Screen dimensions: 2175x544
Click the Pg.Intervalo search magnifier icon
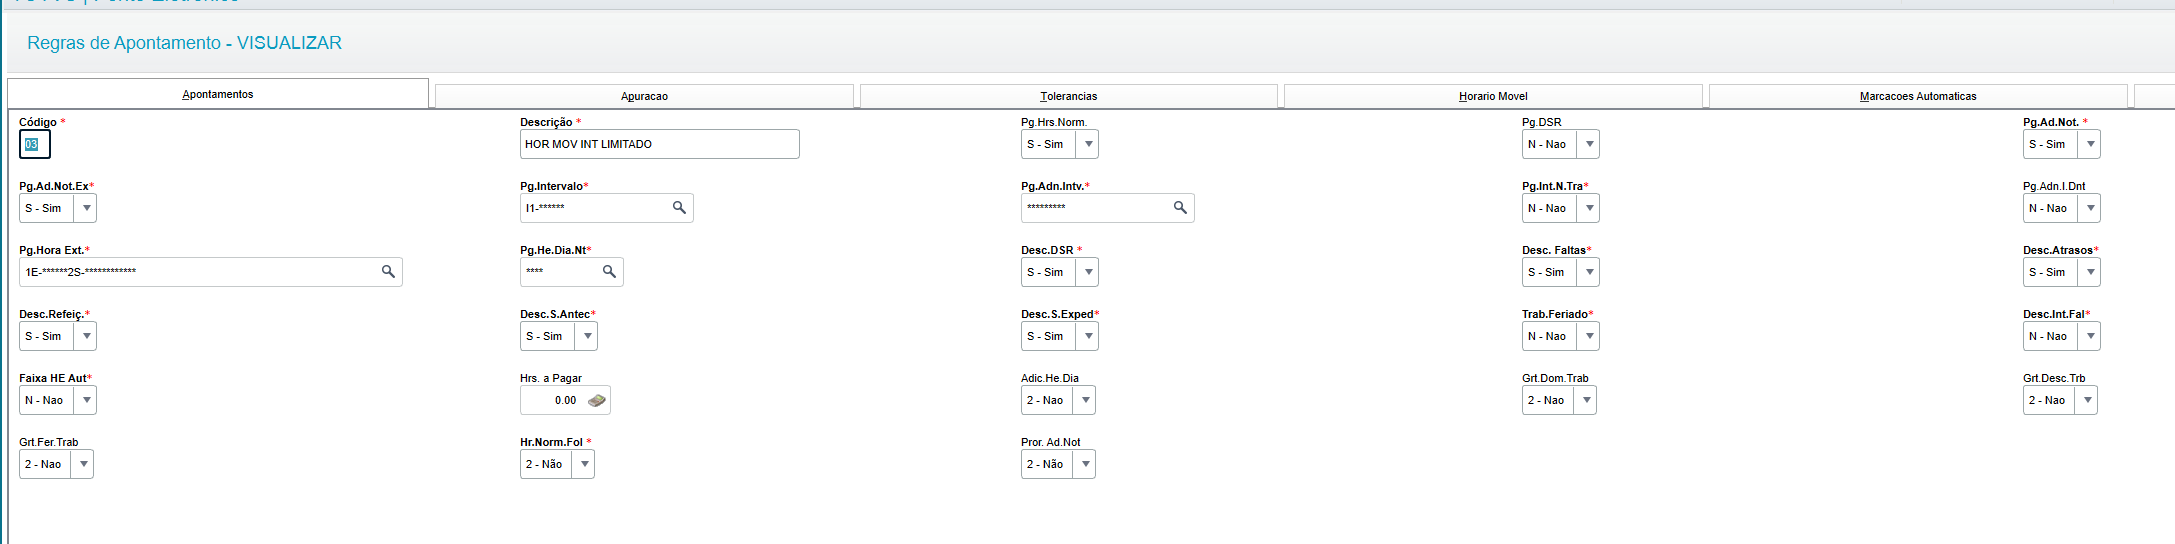tap(679, 208)
